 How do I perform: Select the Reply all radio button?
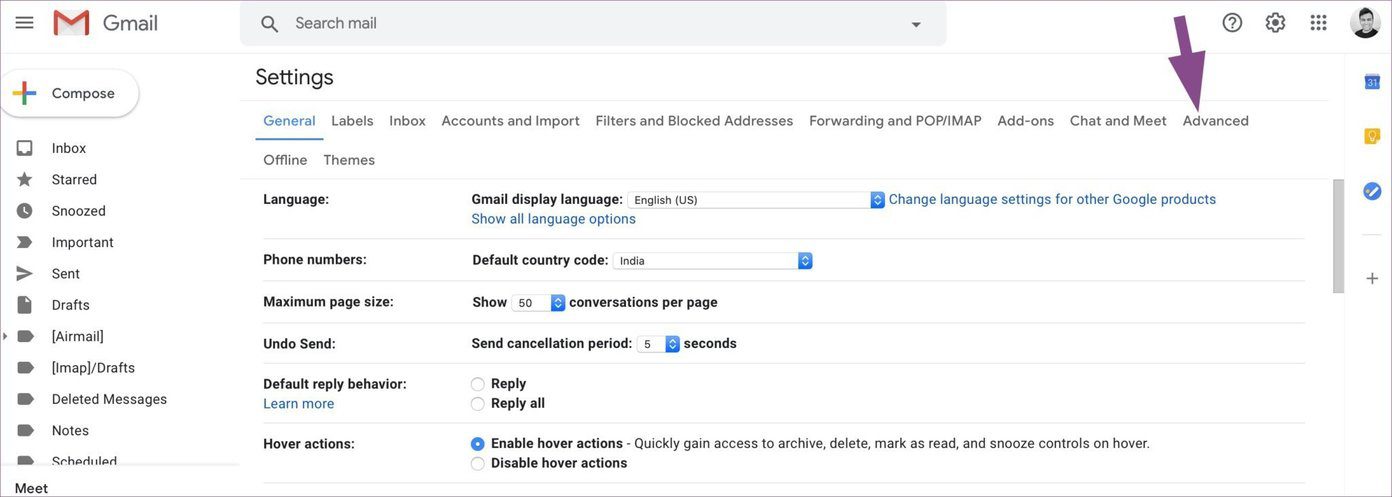[478, 404]
